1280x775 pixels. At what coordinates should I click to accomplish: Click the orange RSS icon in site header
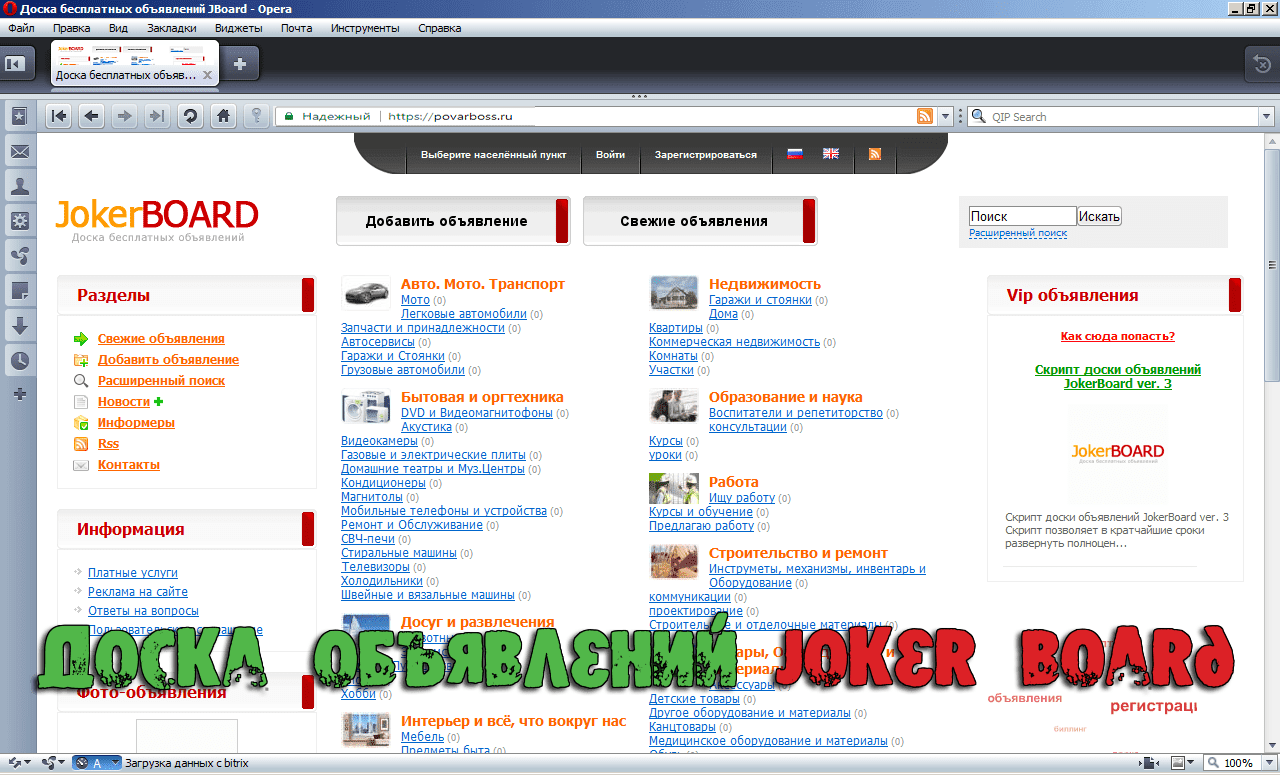(x=875, y=154)
